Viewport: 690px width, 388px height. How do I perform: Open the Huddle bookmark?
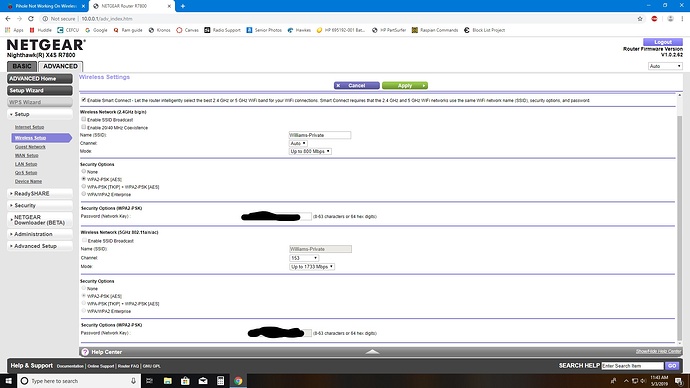click(40, 30)
